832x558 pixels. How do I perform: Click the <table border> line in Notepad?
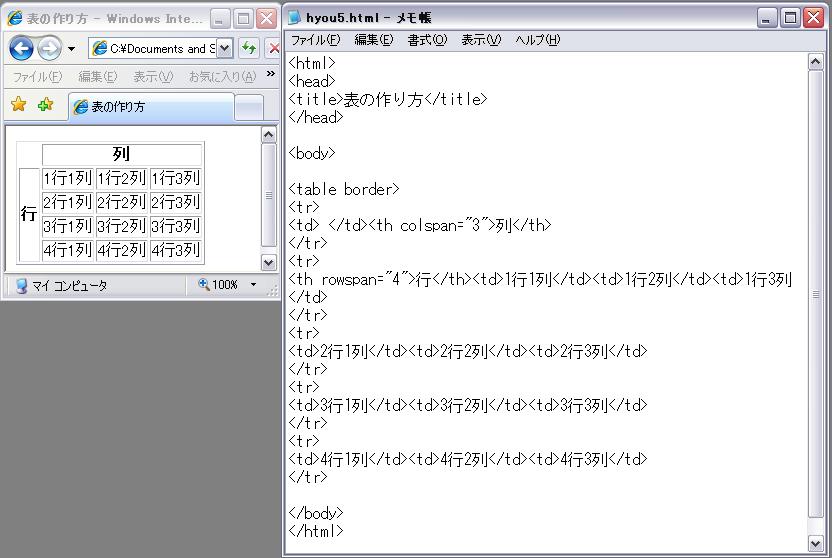pos(344,189)
